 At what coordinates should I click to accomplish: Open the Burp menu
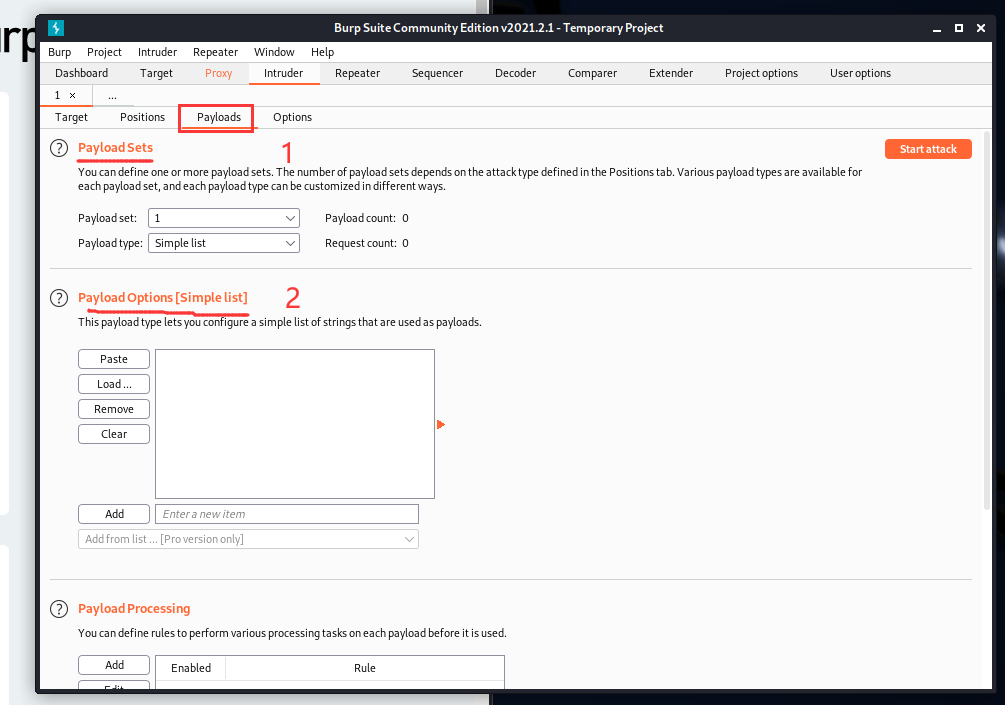click(60, 52)
